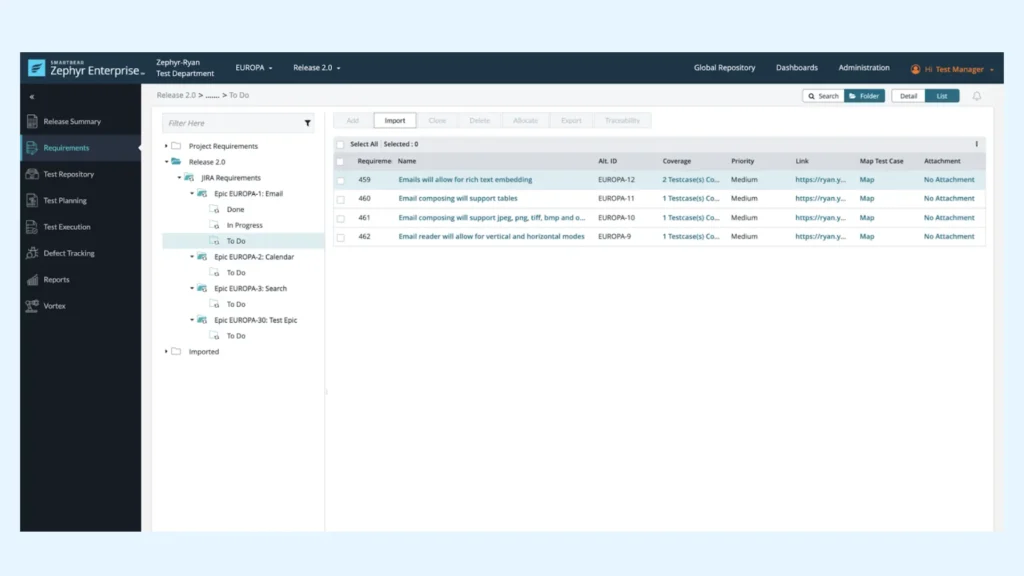Screen dimensions: 1024x576
Task: Click the Import button
Action: [394, 121]
